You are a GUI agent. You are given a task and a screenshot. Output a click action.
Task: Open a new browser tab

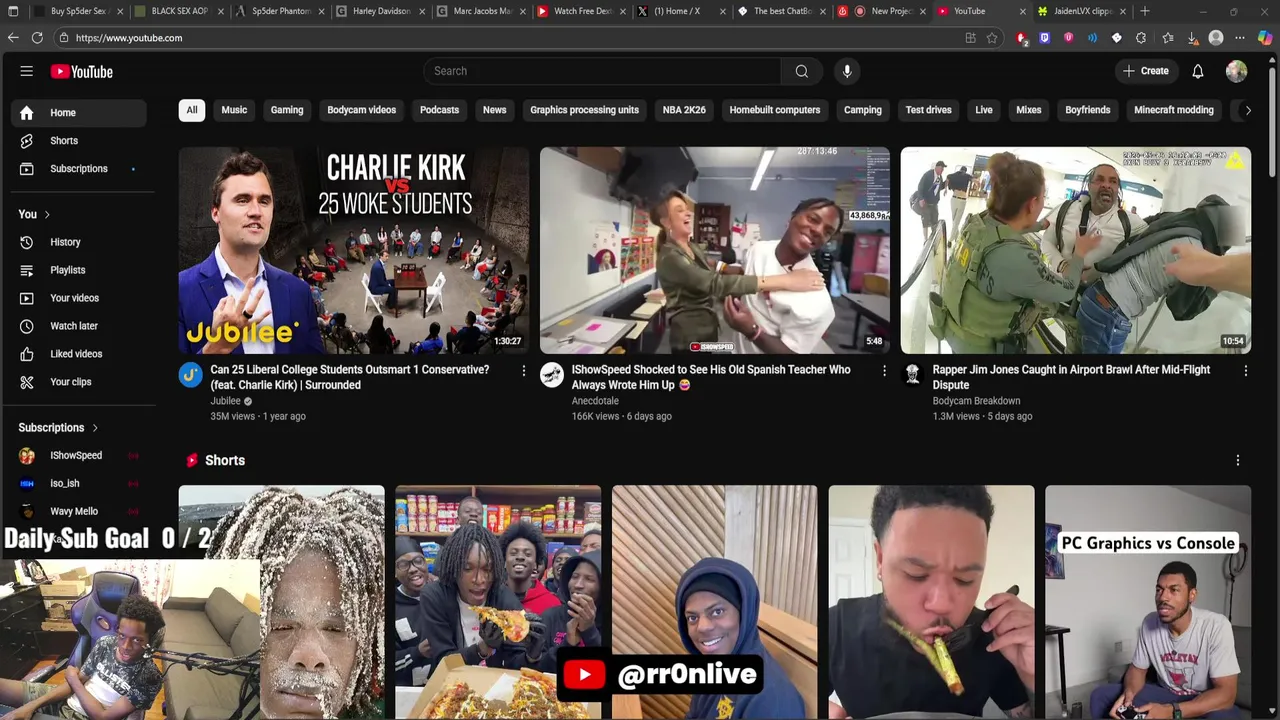(1145, 11)
